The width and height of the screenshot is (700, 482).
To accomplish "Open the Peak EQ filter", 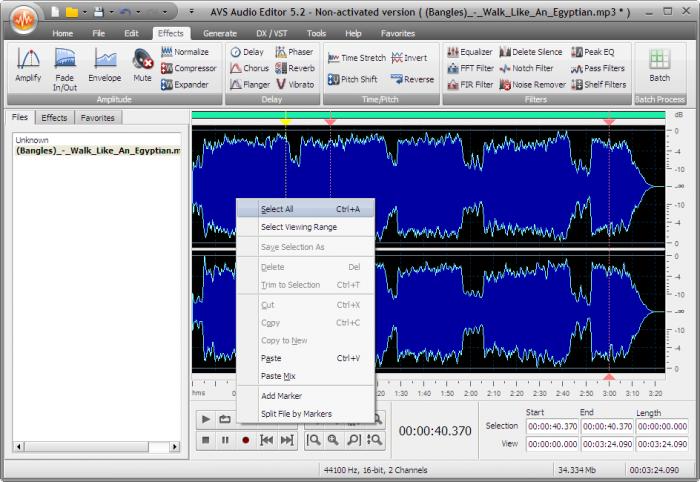I will pyautogui.click(x=593, y=52).
